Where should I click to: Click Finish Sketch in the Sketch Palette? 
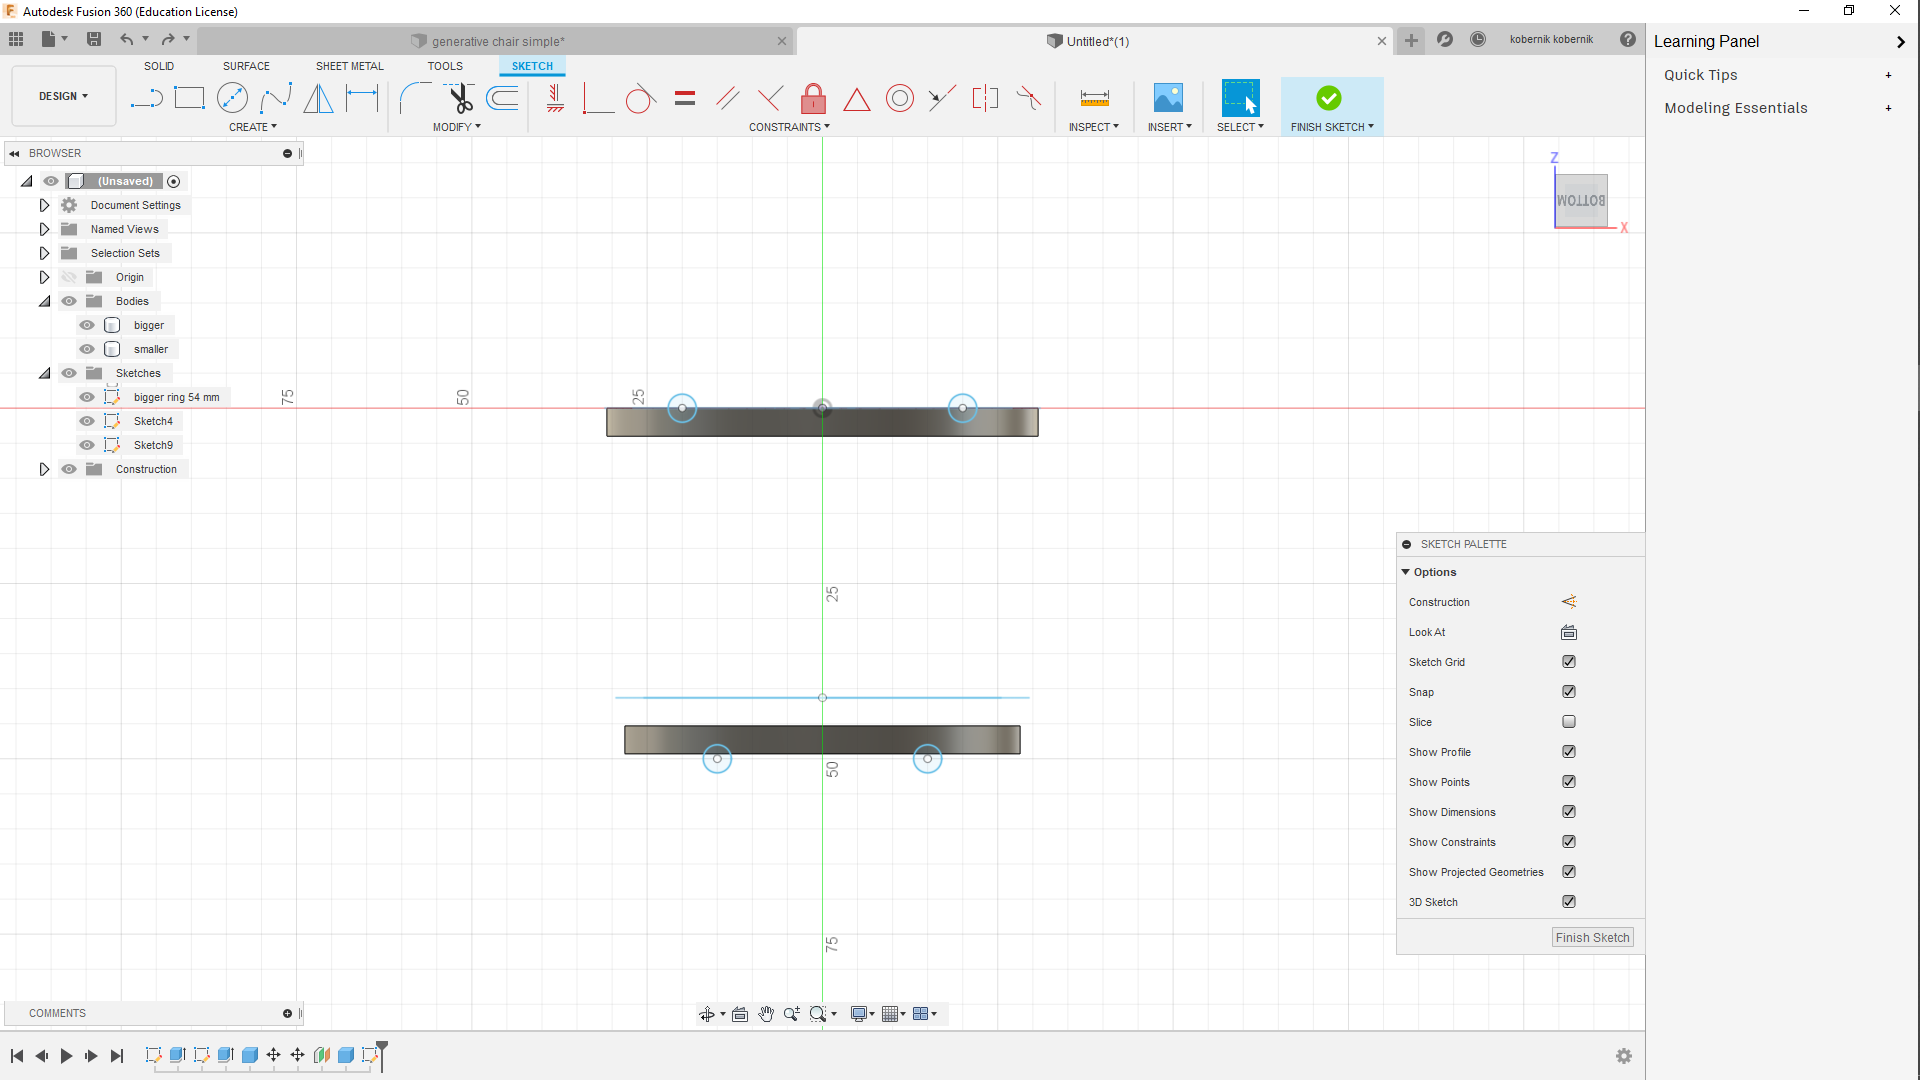coord(1591,937)
